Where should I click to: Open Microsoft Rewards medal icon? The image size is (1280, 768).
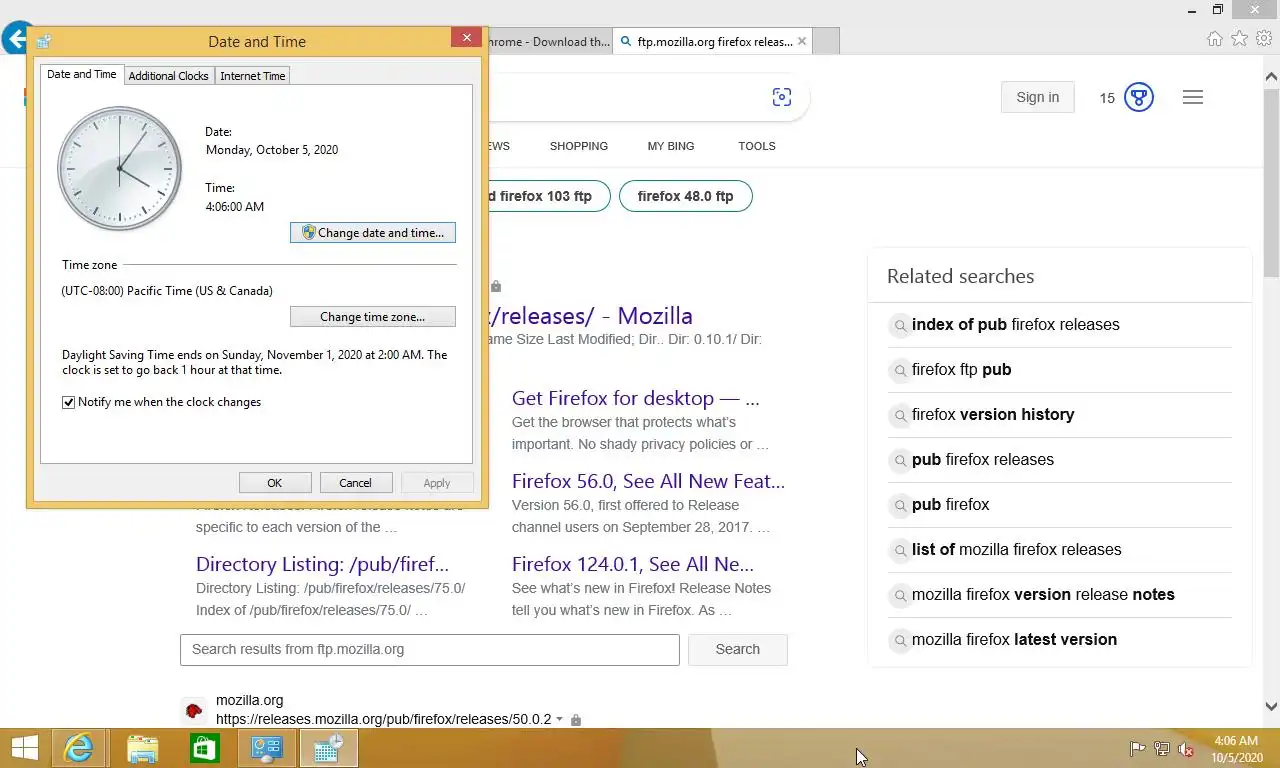(1139, 97)
